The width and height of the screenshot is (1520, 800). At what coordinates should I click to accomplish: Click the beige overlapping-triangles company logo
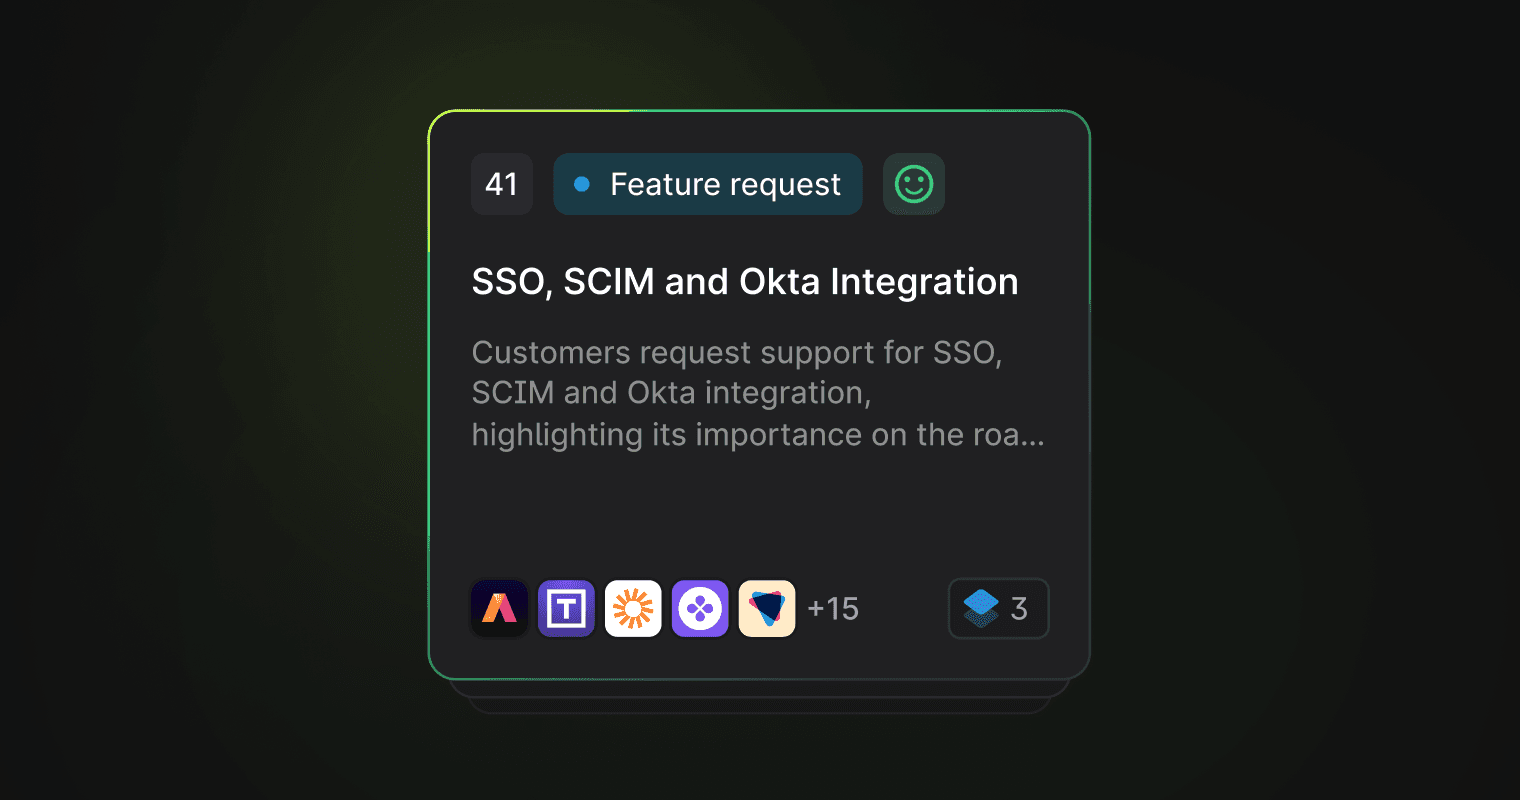point(767,608)
